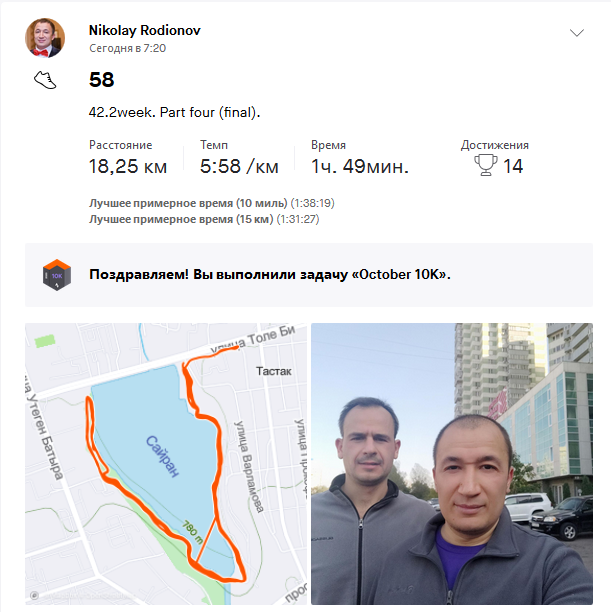
Task: Click the running shoe activity icon
Action: [45, 80]
